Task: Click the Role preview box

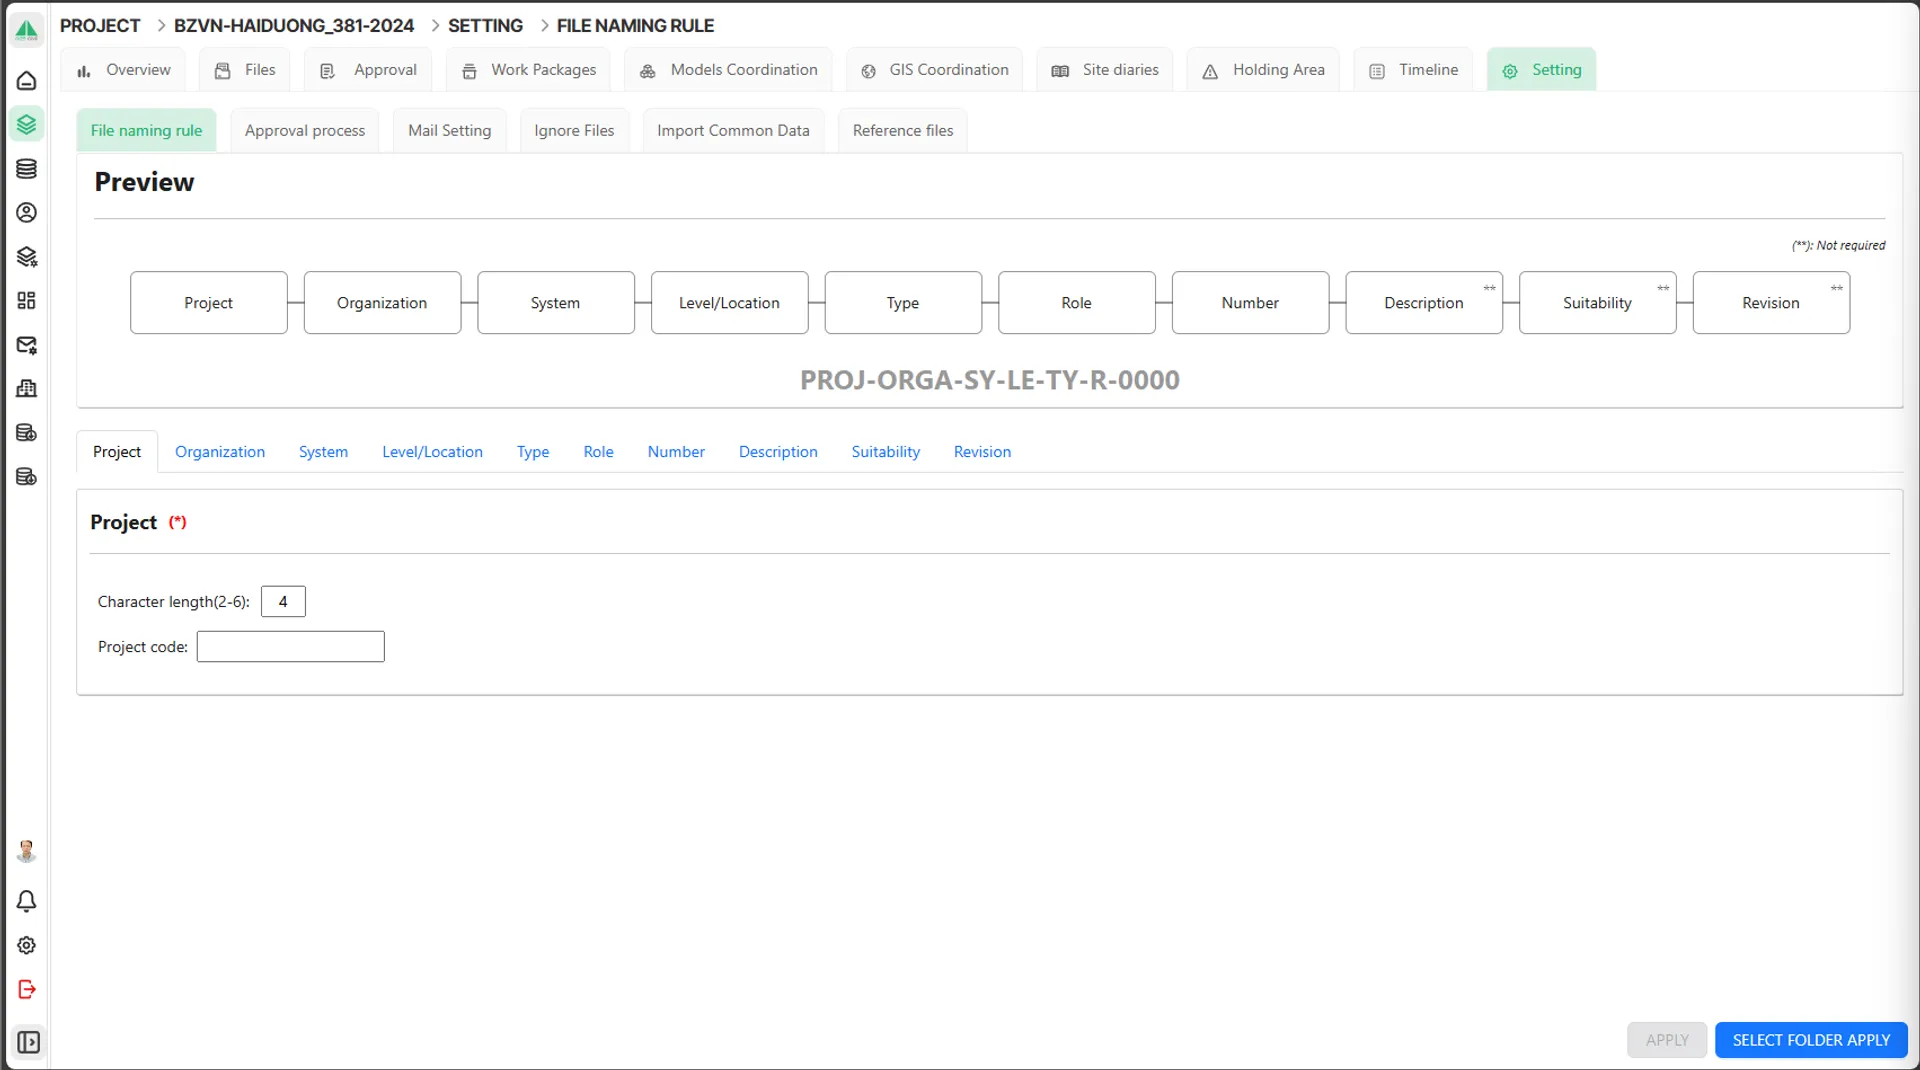Action: pos(1076,302)
